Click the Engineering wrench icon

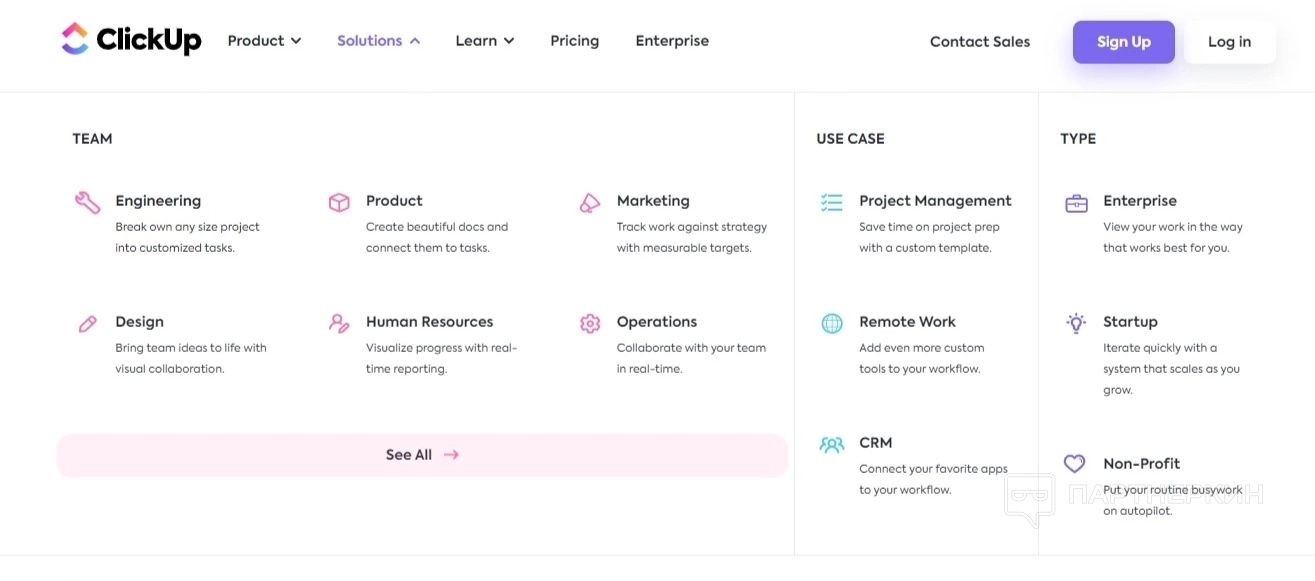tap(87, 203)
